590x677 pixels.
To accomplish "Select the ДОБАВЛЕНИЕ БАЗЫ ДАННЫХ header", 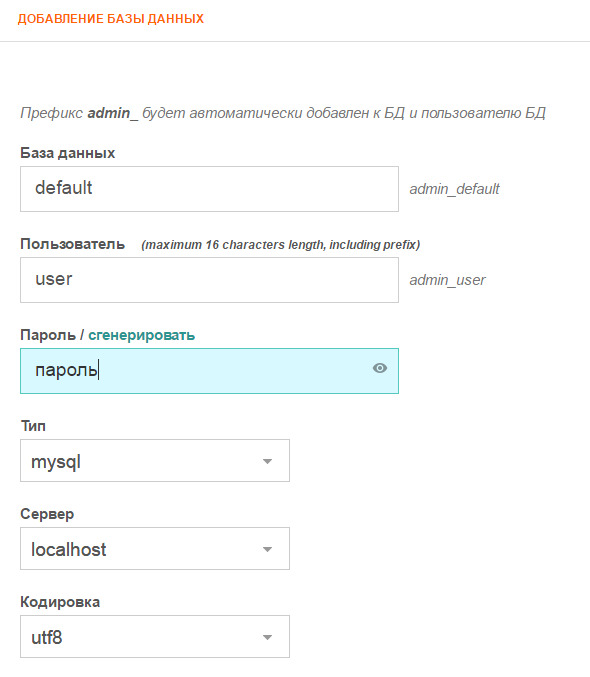I will point(111,19).
